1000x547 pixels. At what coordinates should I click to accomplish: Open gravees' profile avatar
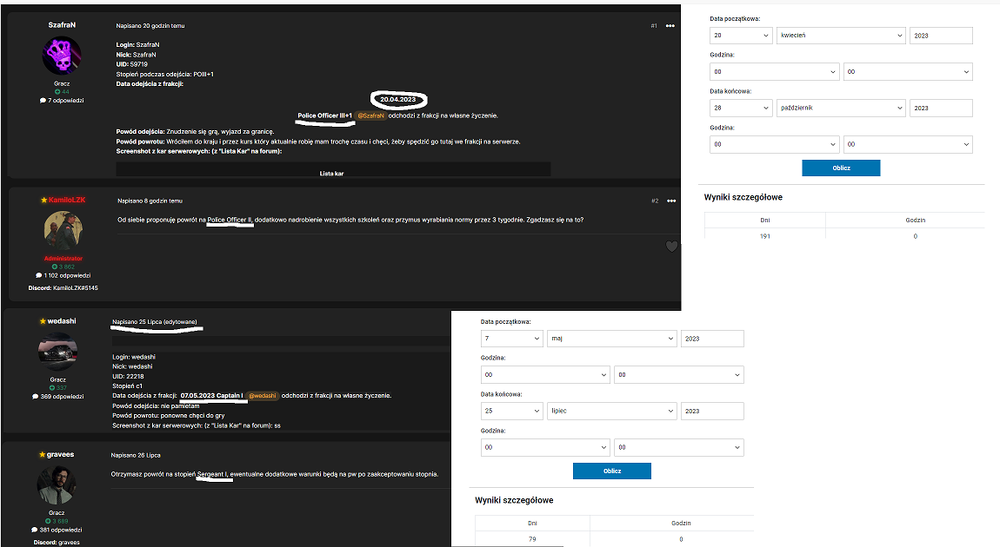tap(56, 486)
